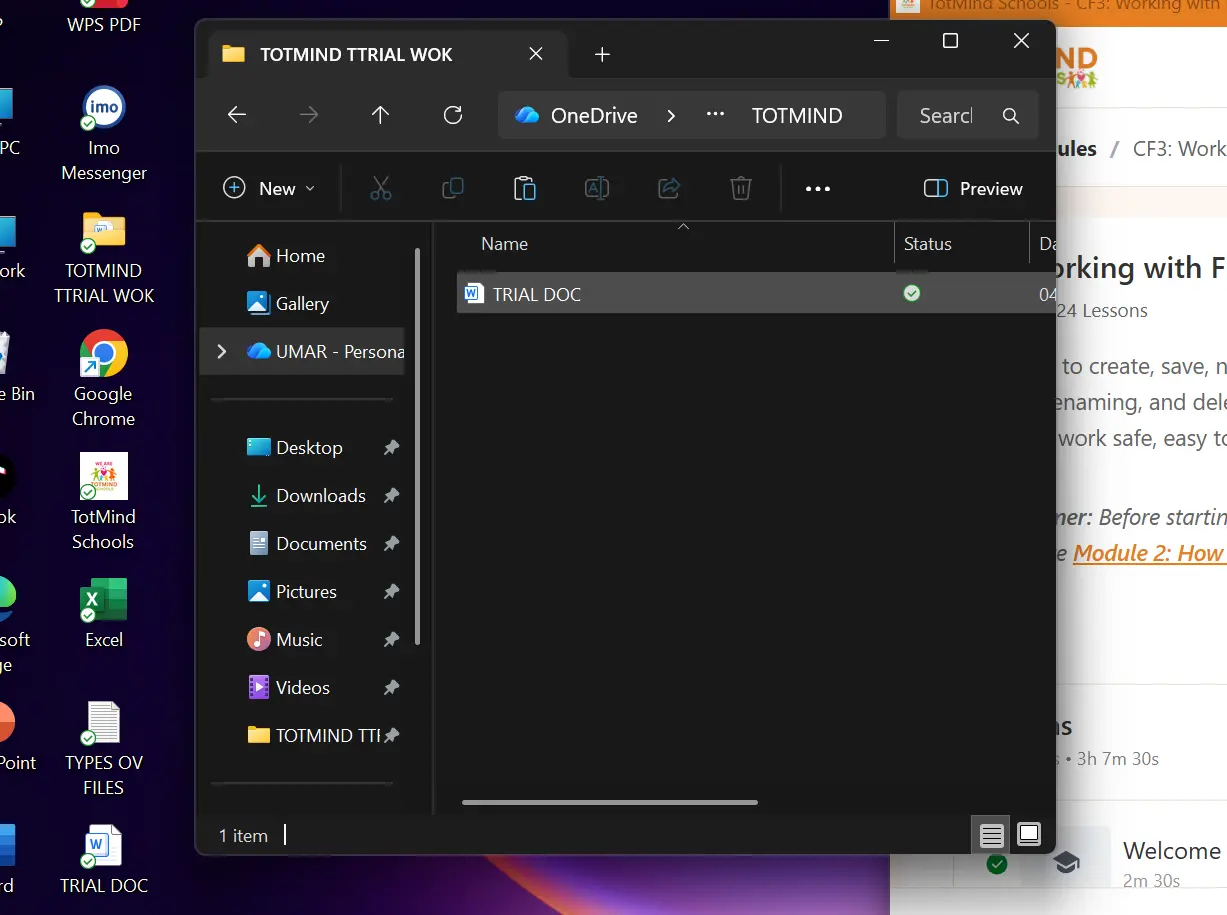Click the Delete trash icon
This screenshot has height=915, width=1227.
click(x=741, y=188)
